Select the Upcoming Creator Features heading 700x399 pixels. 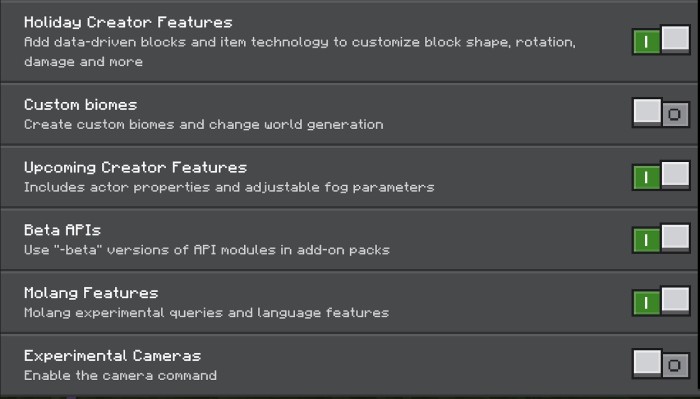pos(135,168)
